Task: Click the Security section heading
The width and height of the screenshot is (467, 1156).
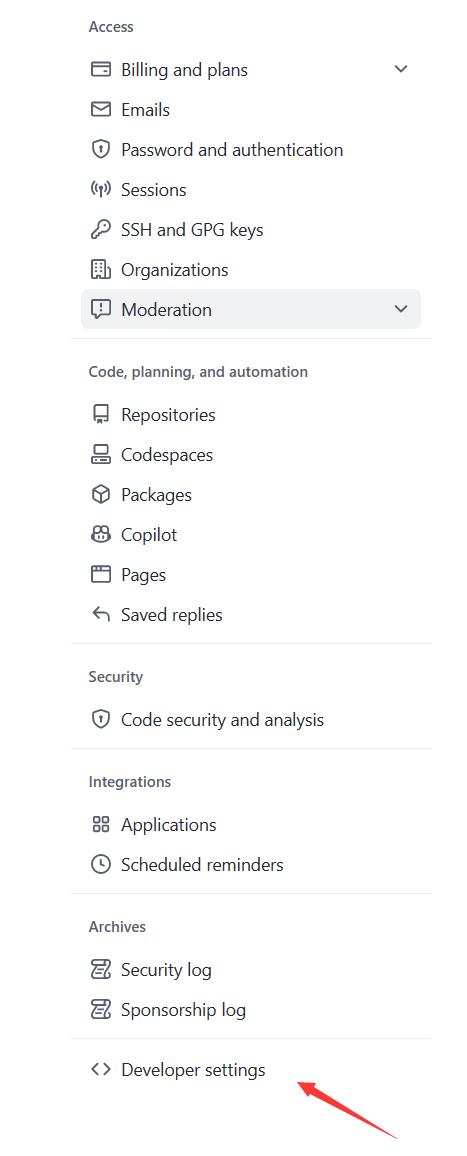Action: [x=116, y=677]
